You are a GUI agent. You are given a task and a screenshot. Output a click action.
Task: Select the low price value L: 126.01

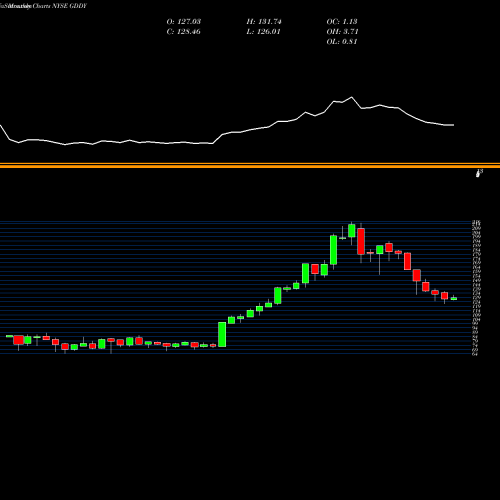(x=263, y=32)
